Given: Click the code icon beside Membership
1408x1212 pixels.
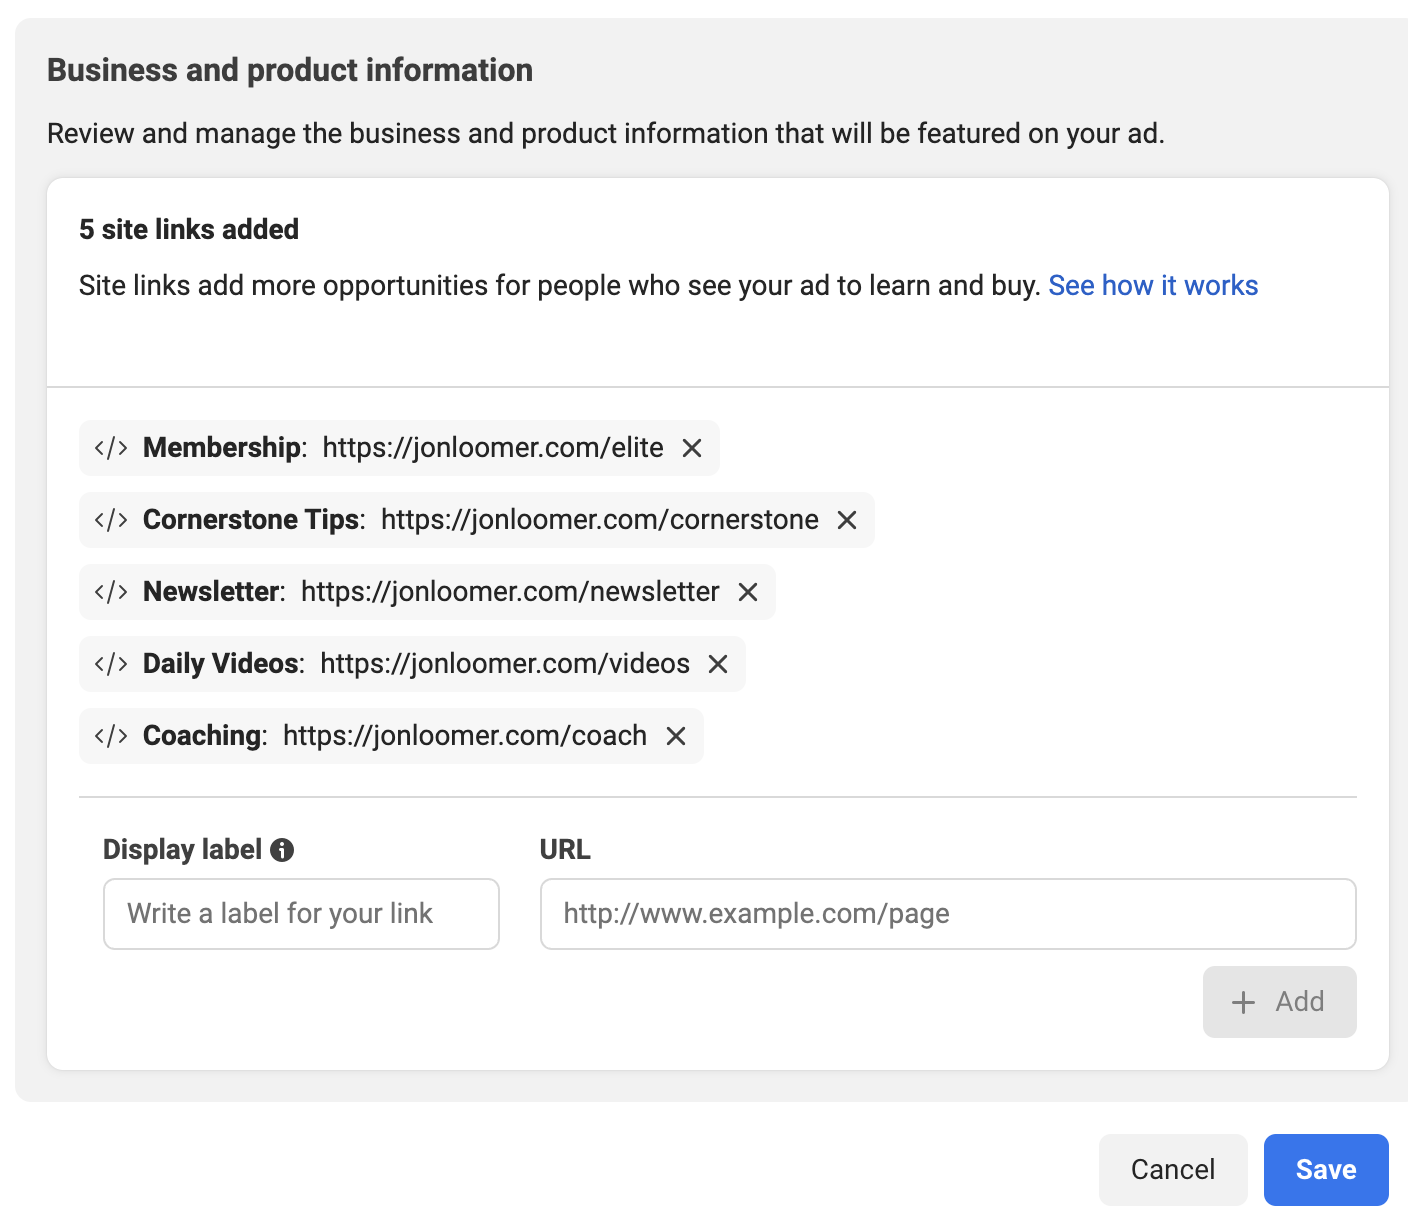Looking at the screenshot, I should 111,448.
